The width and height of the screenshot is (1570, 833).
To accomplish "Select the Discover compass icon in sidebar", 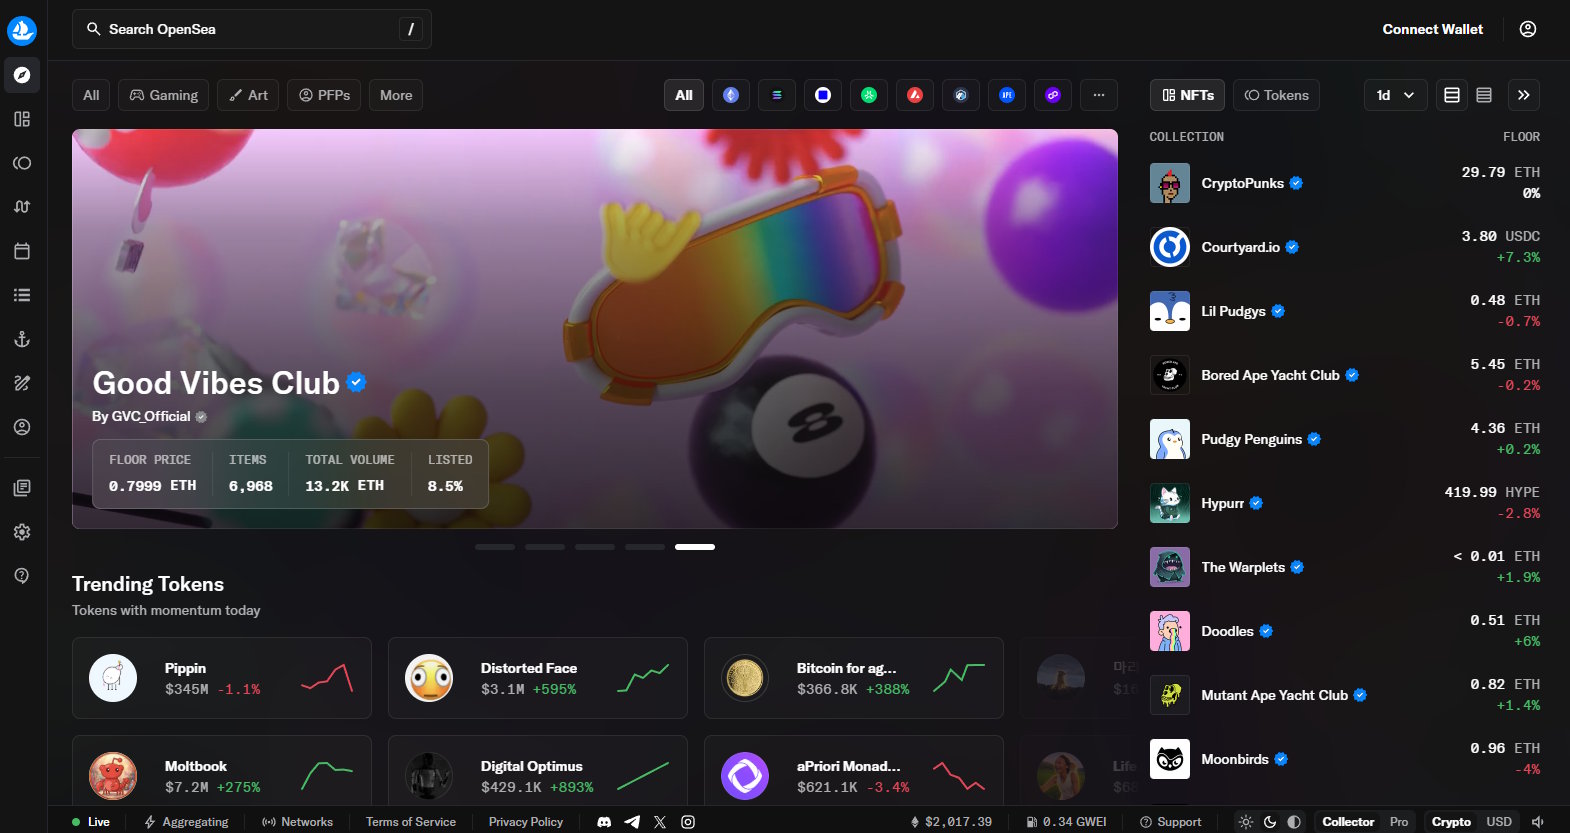I will (22, 75).
